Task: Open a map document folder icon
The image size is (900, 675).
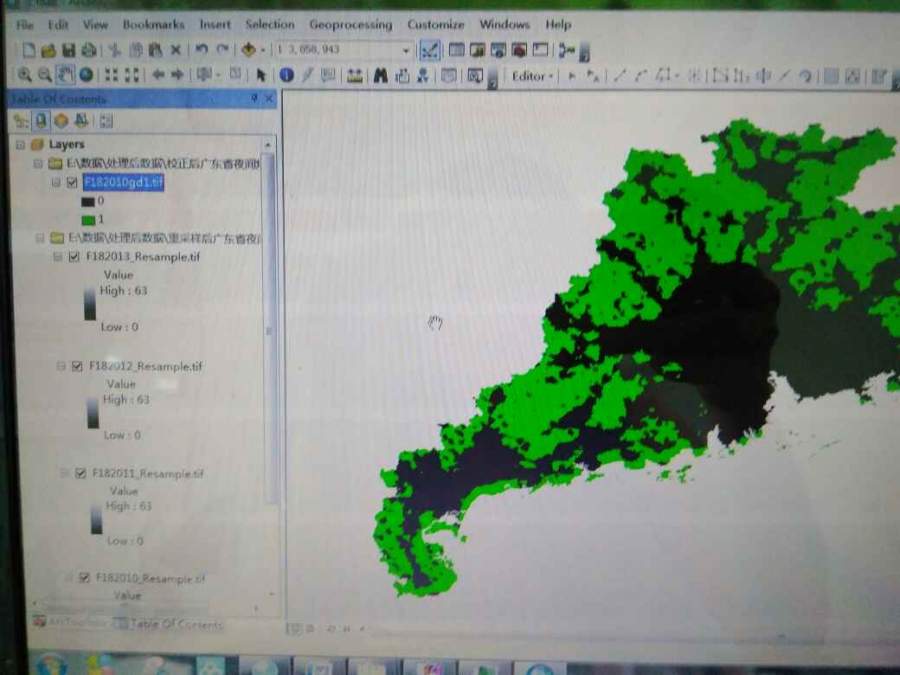Action: point(48,51)
